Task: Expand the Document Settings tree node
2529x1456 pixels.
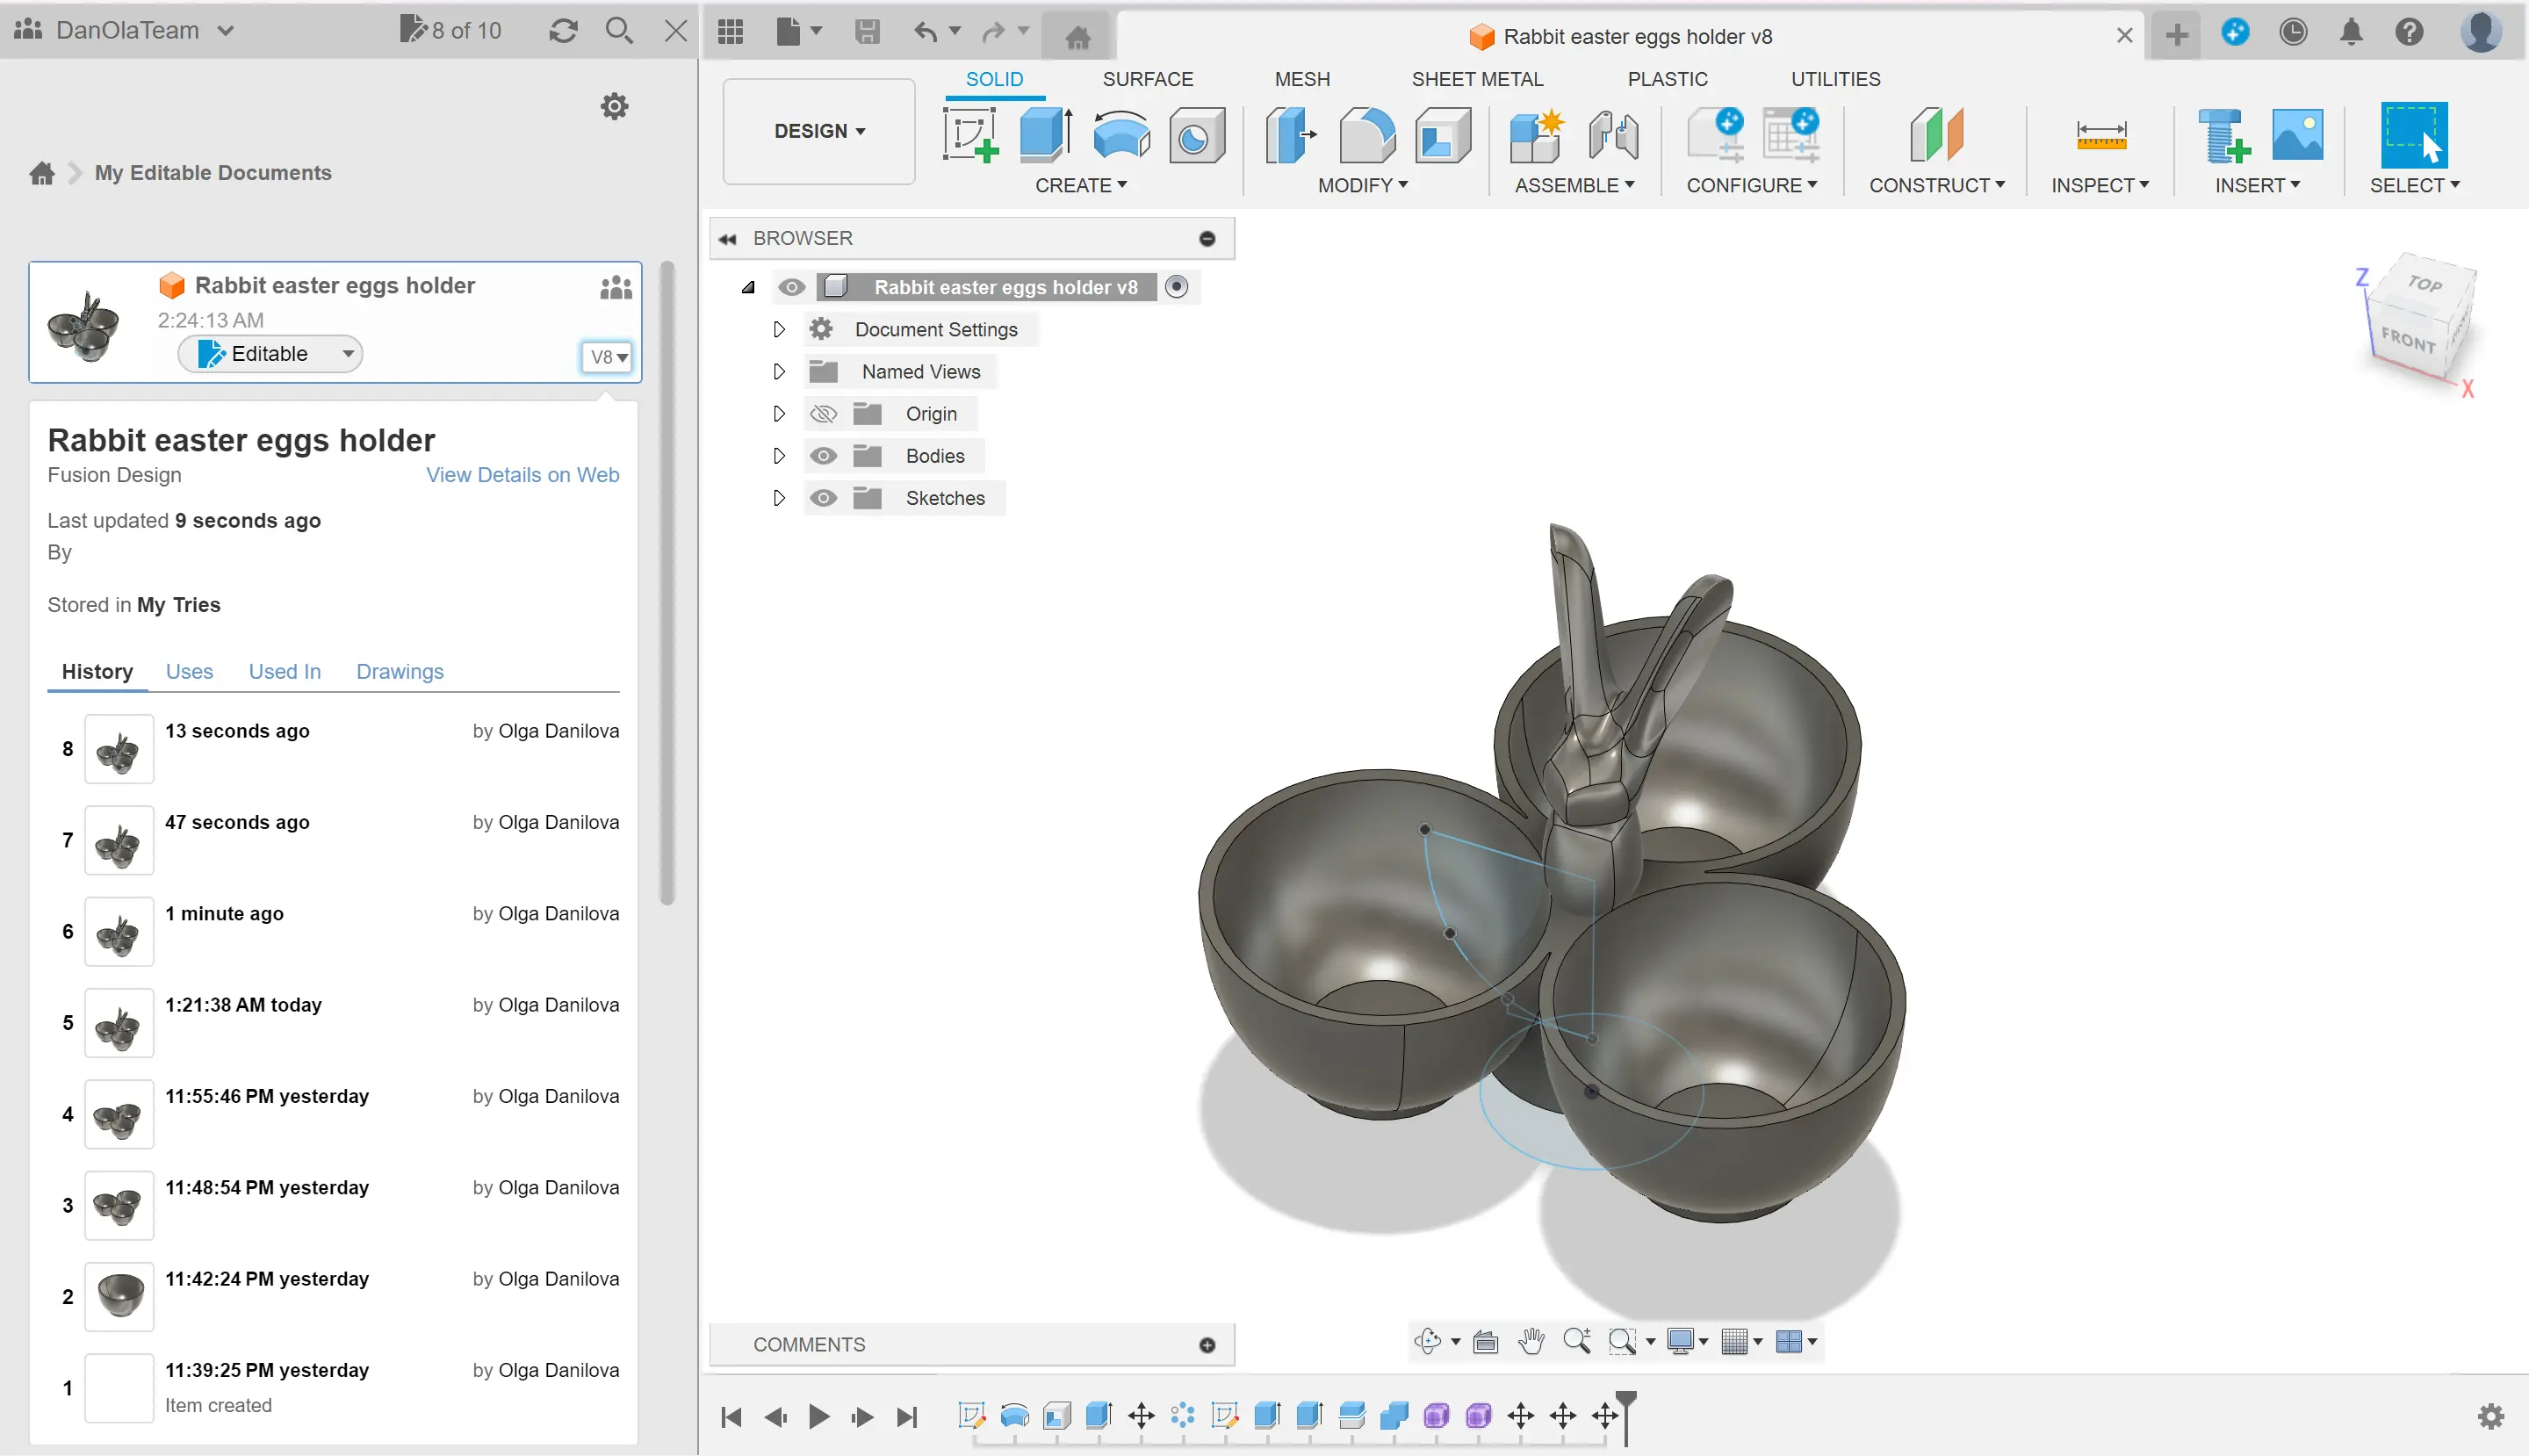Action: 779,330
